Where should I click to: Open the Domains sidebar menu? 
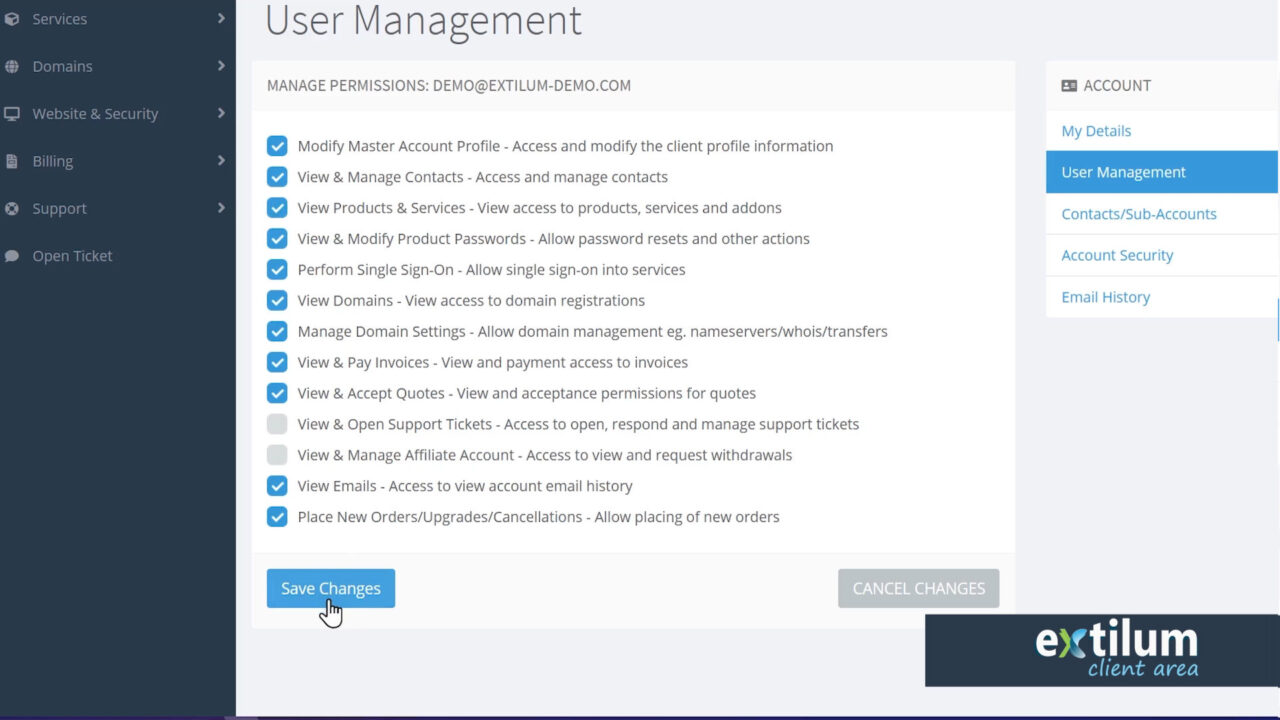pyautogui.click(x=62, y=66)
